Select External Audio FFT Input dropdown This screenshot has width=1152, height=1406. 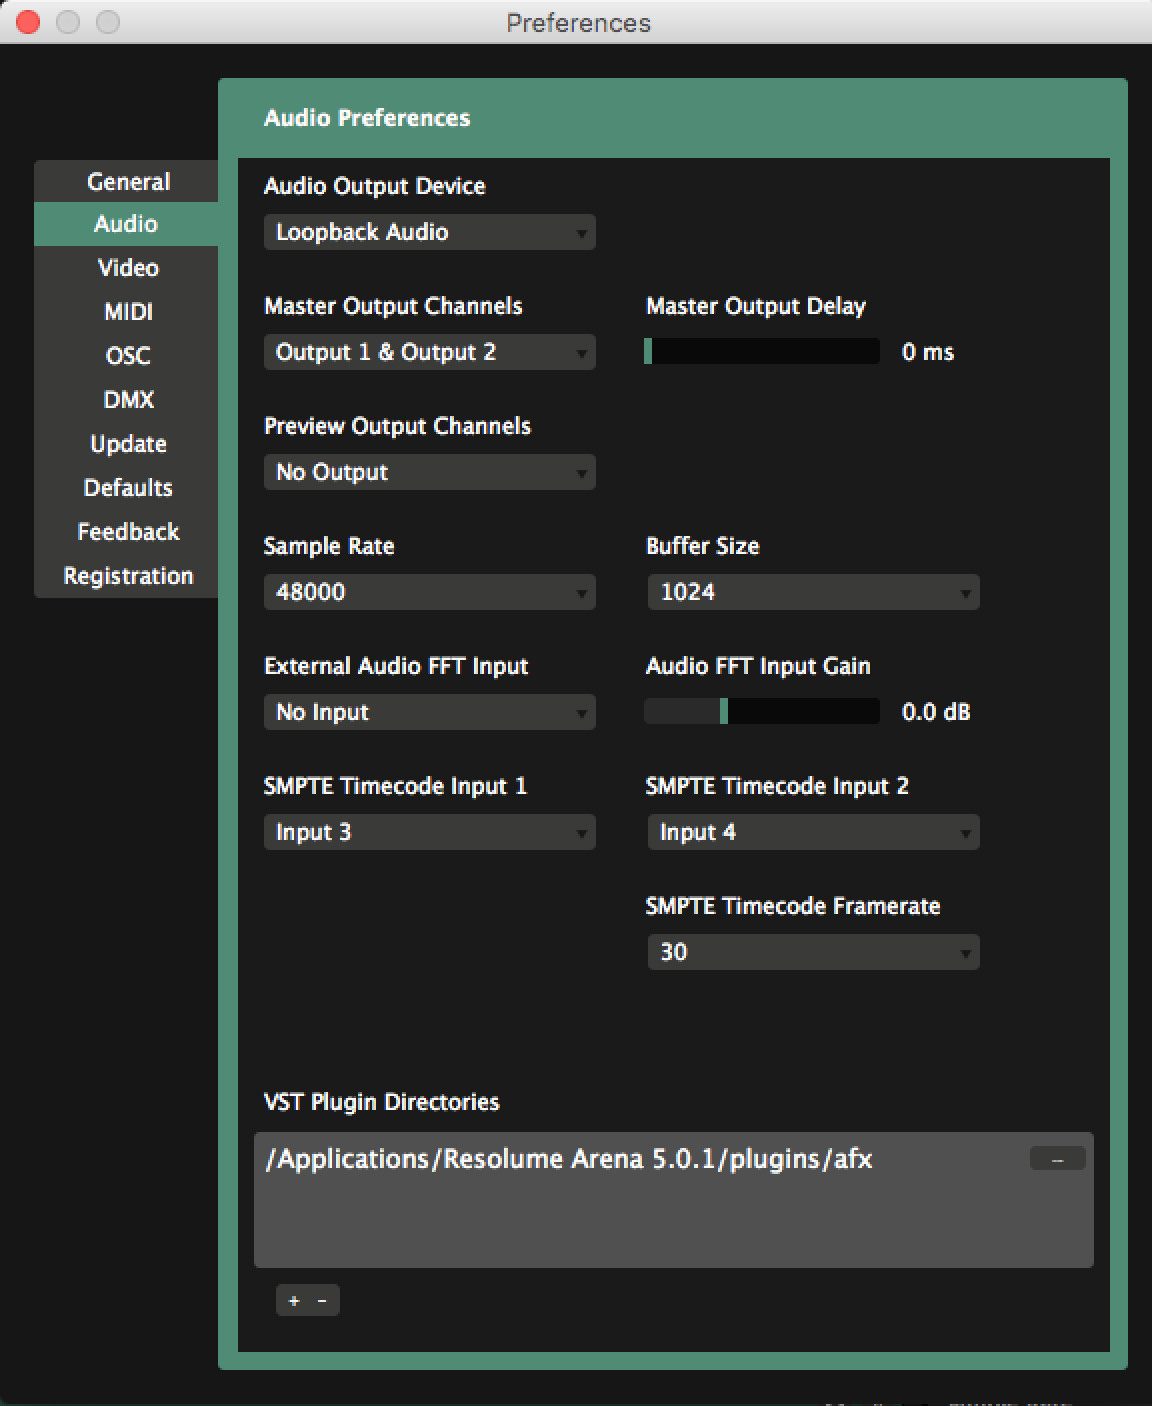pyautogui.click(x=429, y=712)
